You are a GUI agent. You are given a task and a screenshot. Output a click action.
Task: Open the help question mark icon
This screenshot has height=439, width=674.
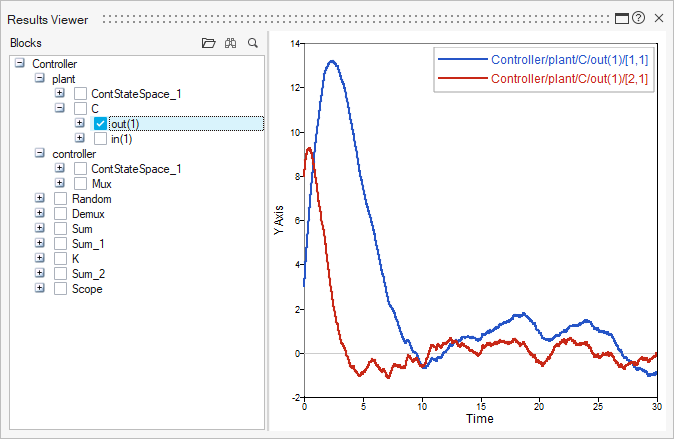click(x=638, y=18)
